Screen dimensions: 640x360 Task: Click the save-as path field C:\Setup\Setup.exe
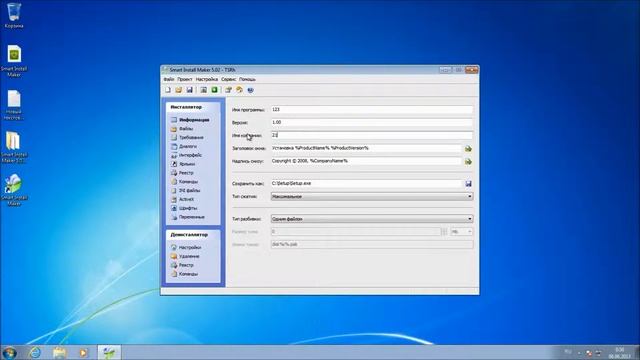[x=366, y=183]
